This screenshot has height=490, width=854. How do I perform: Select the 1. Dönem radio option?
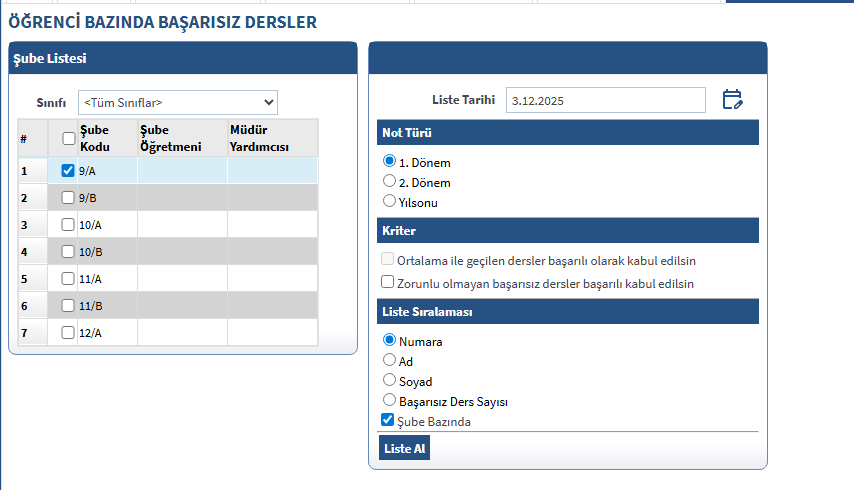click(x=390, y=161)
